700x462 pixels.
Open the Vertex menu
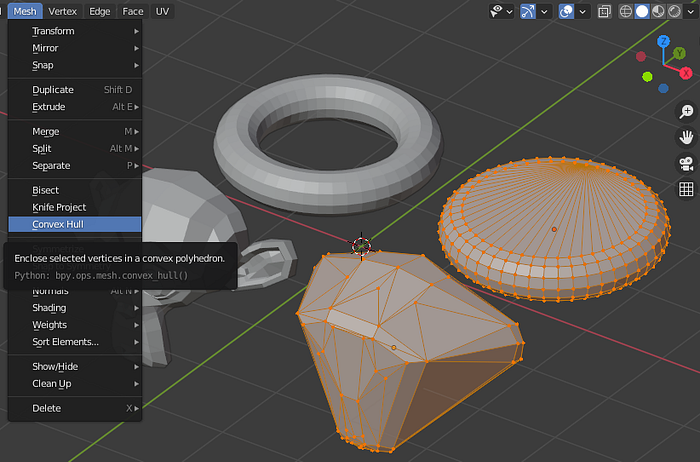pos(62,12)
